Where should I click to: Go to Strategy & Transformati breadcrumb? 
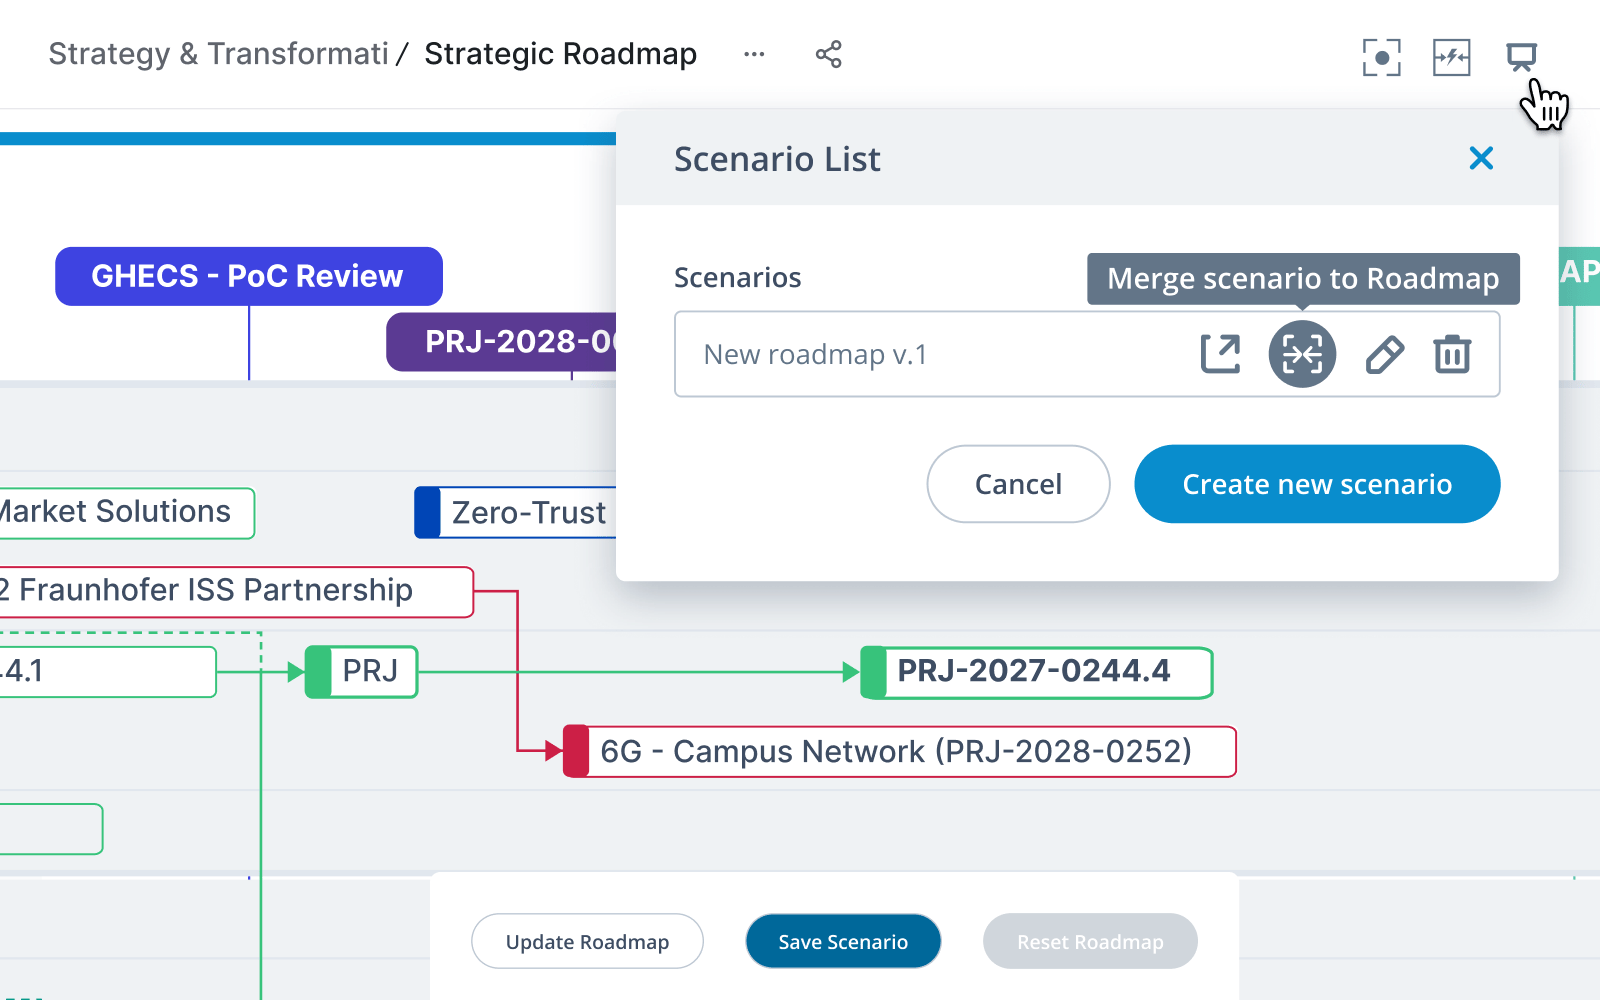tap(218, 54)
